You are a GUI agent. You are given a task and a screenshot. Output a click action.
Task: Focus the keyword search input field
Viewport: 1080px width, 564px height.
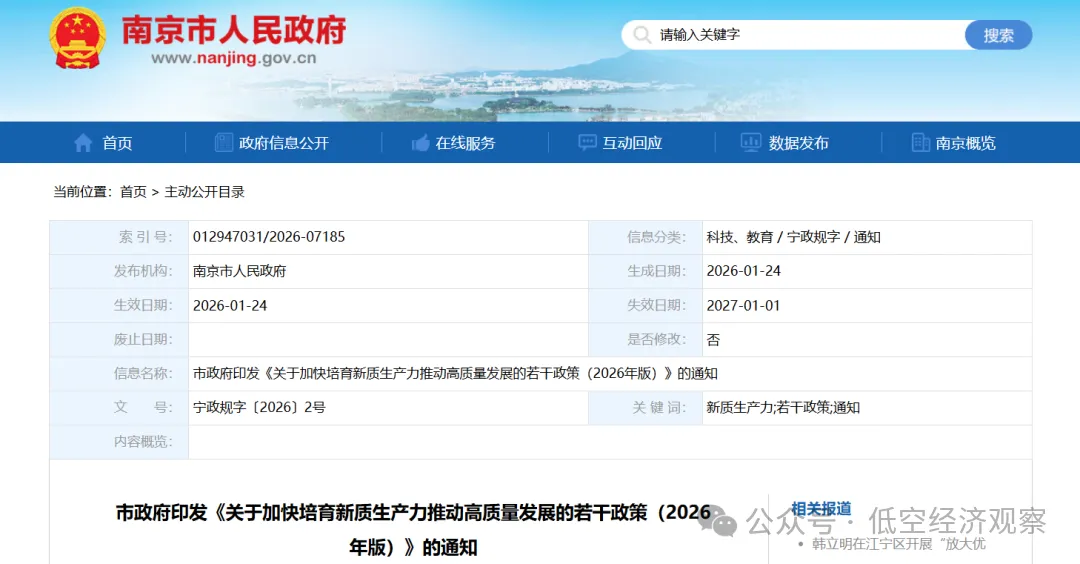point(800,35)
